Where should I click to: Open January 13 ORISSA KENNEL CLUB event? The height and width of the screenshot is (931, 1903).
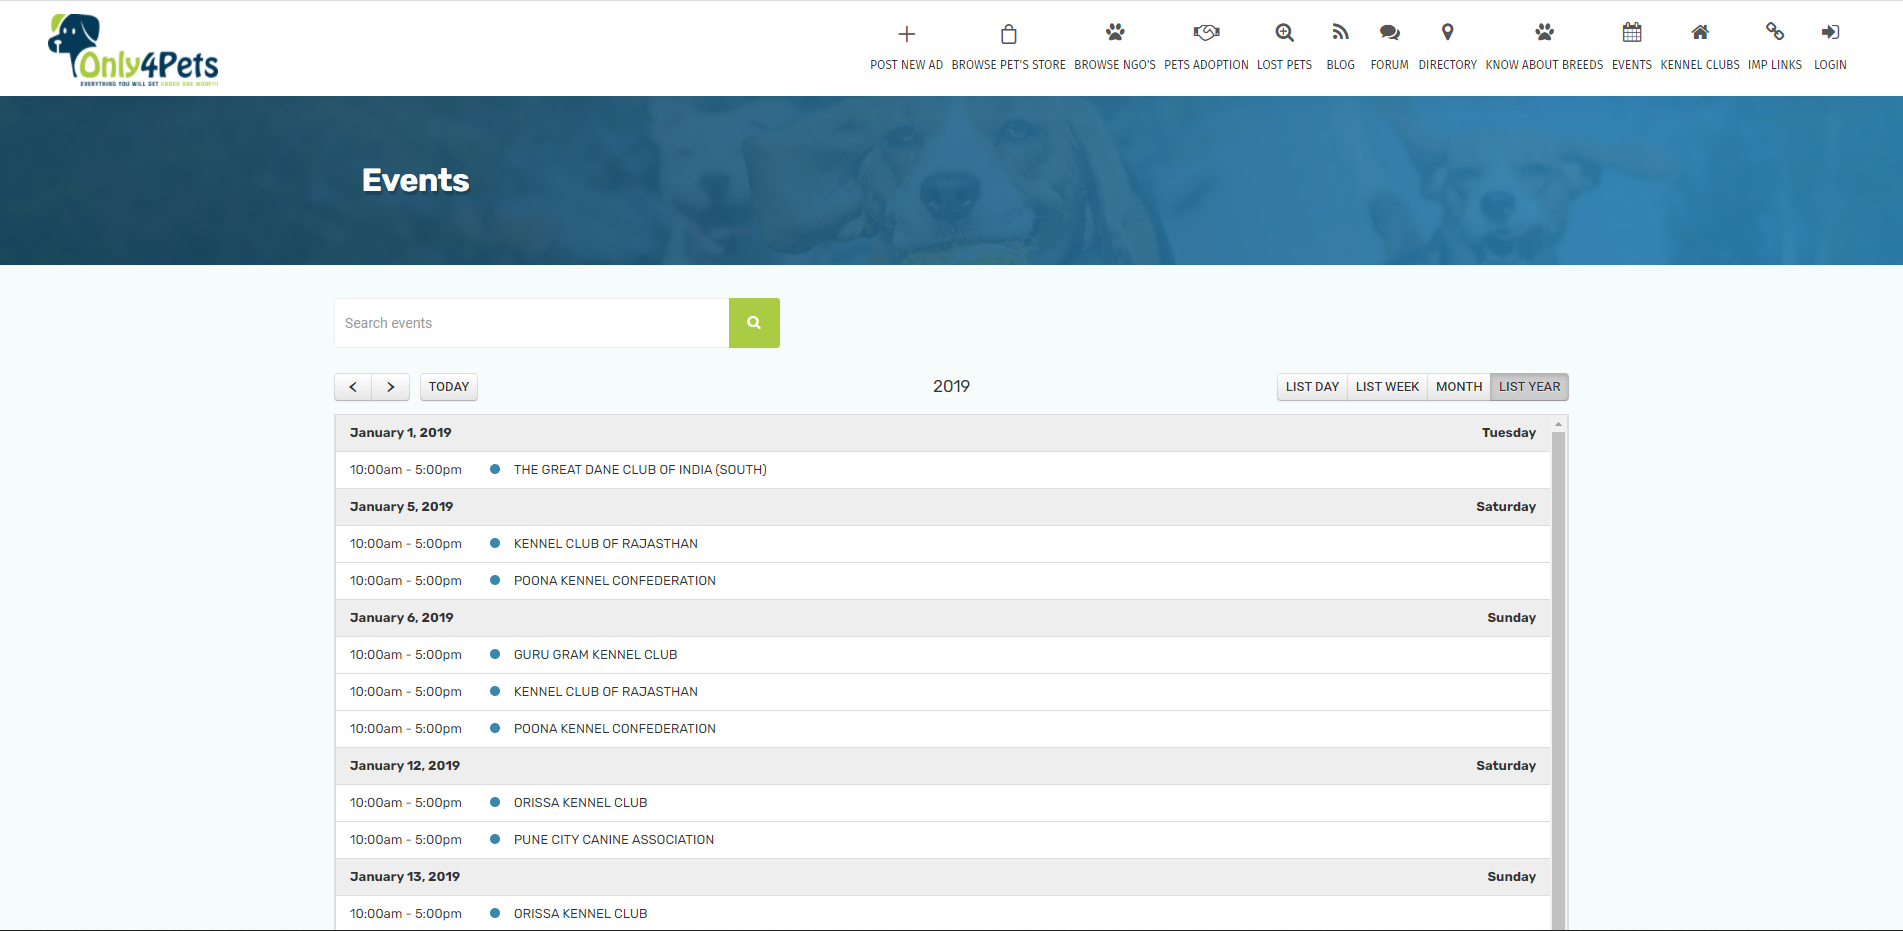click(580, 914)
